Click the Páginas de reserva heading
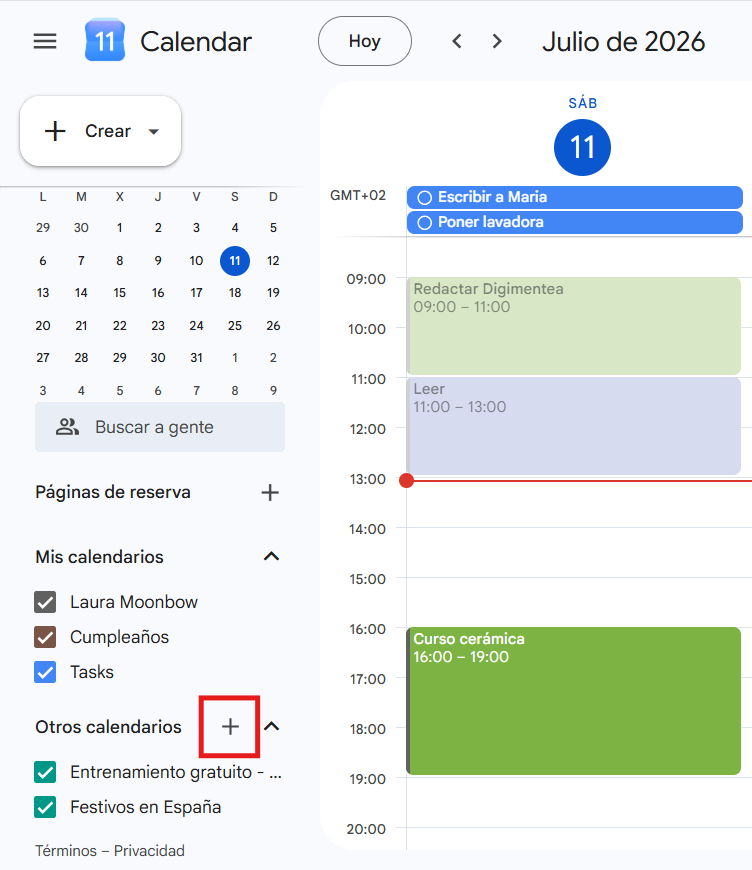This screenshot has width=752, height=870. pyautogui.click(x=113, y=492)
